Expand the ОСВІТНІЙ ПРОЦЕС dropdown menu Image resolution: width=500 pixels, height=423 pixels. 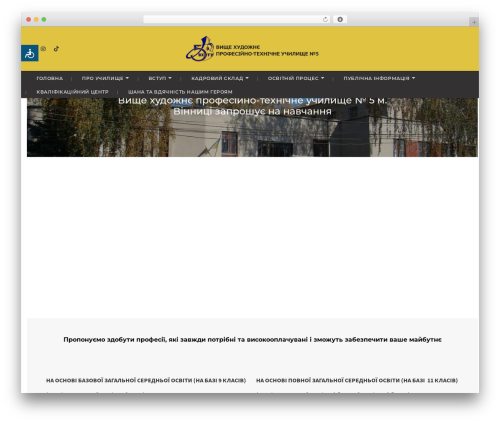[296, 78]
